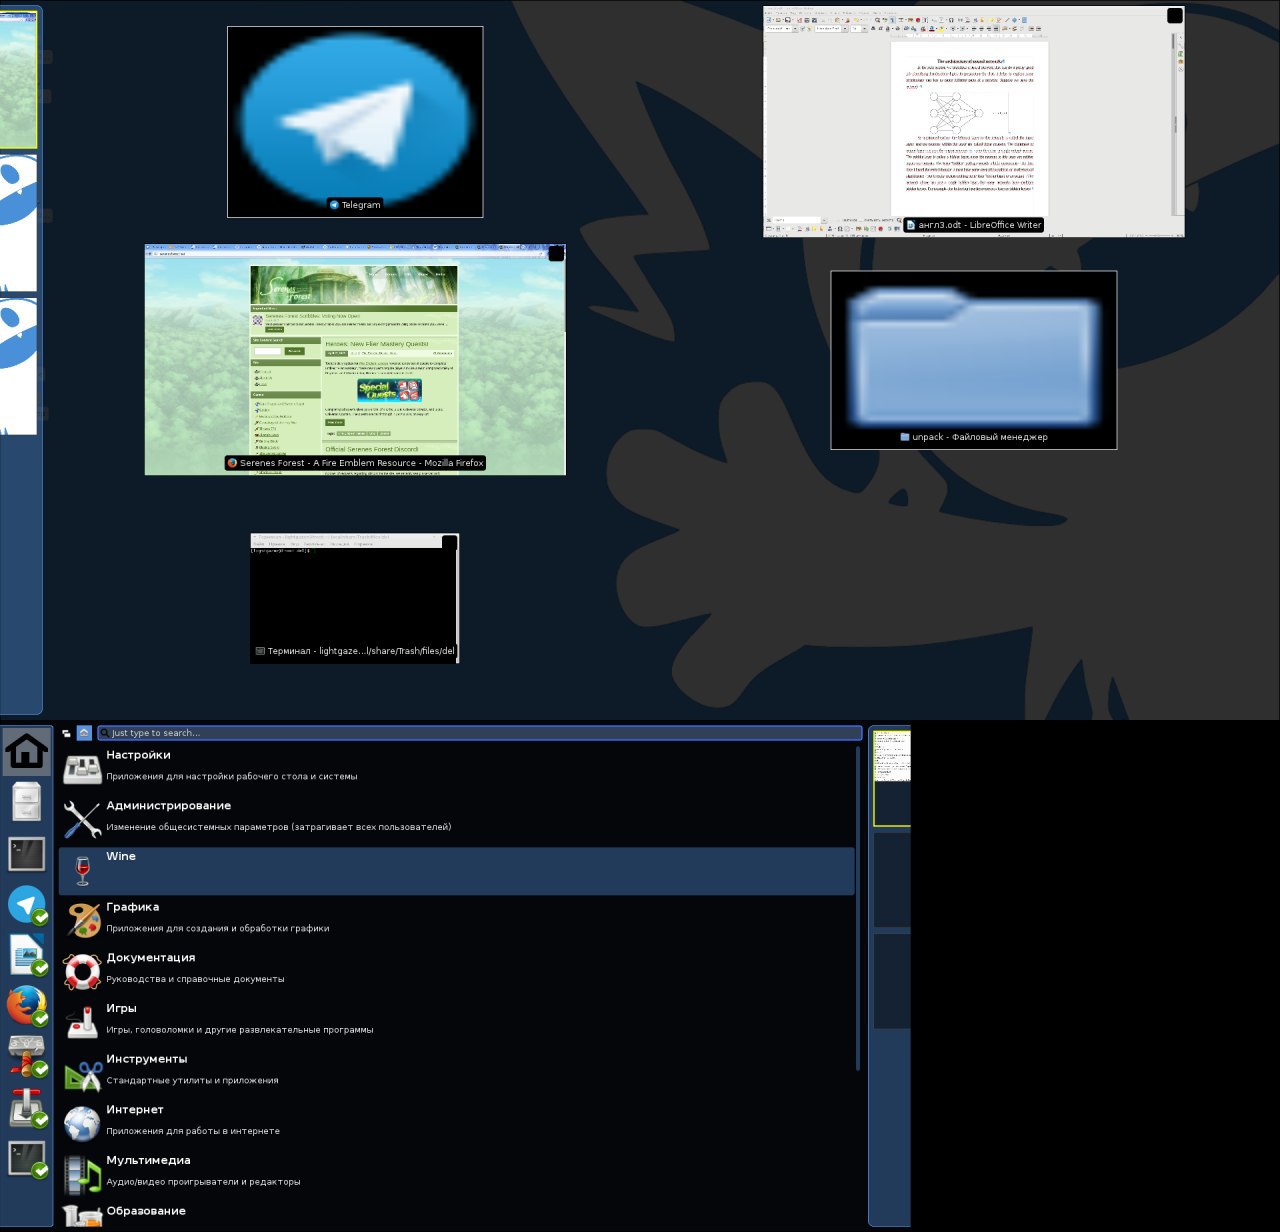1280x1232 pixels.
Task: Focus the 'Just type to search...' field
Action: click(x=480, y=733)
